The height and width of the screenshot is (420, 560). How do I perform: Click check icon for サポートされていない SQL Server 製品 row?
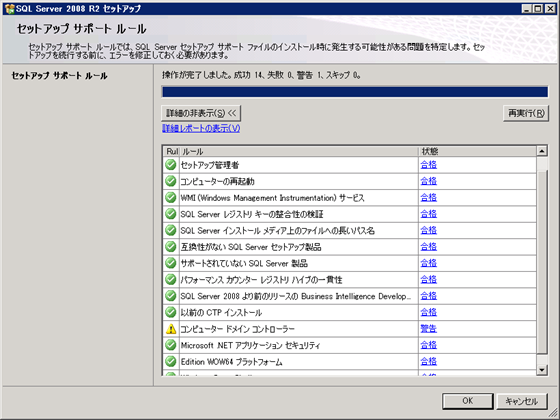[x=171, y=263]
